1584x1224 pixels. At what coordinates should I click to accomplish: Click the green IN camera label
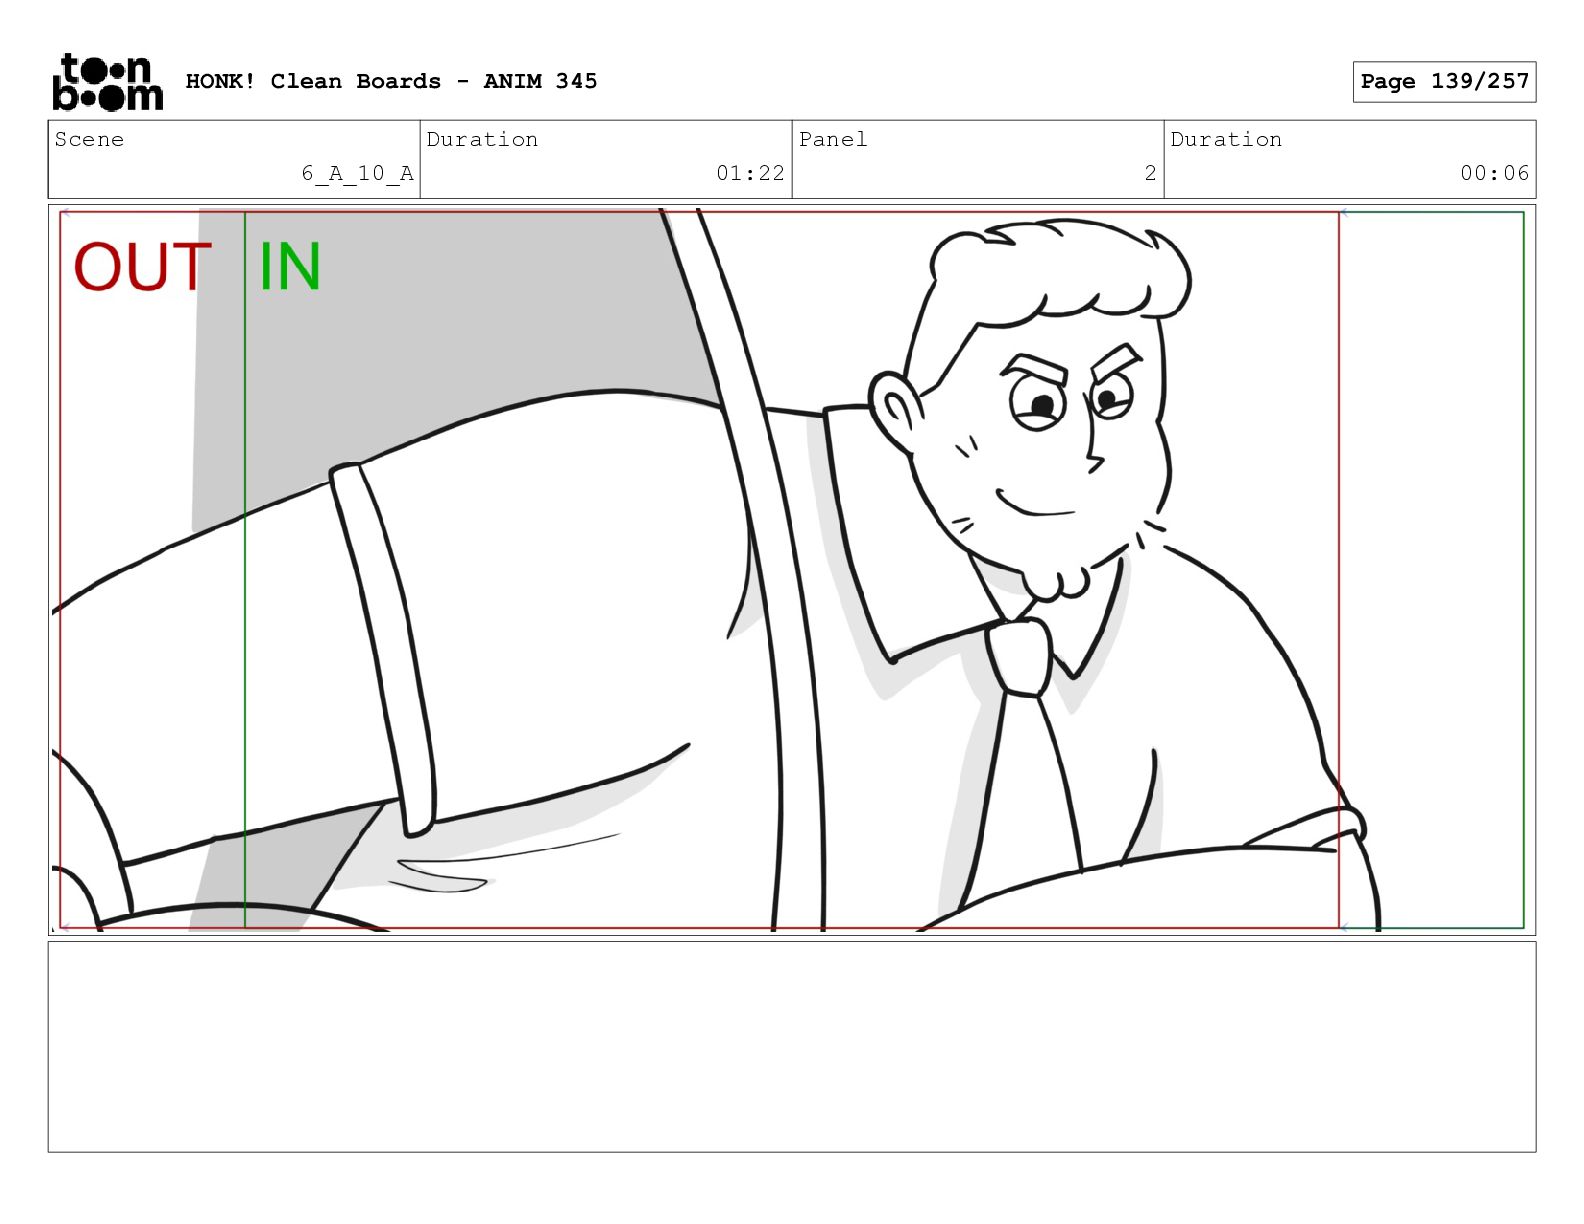click(x=289, y=268)
